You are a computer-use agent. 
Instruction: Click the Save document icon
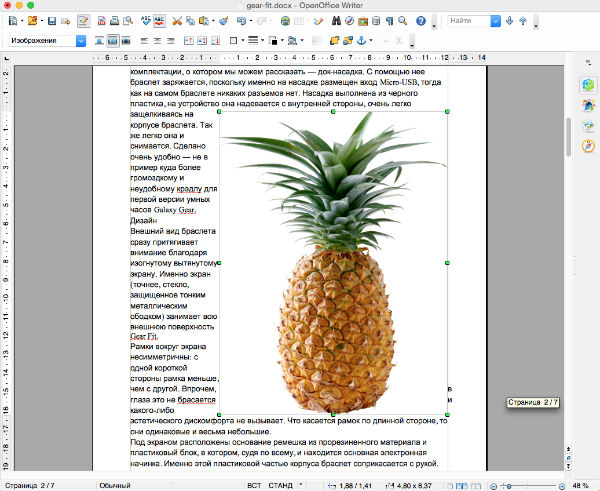(x=52, y=20)
